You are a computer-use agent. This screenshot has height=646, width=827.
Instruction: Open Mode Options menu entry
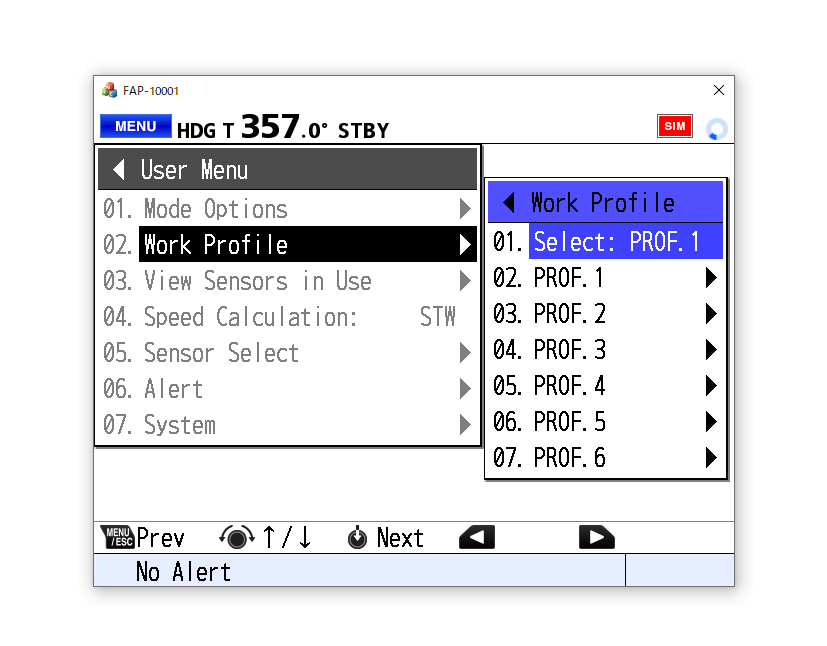287,209
